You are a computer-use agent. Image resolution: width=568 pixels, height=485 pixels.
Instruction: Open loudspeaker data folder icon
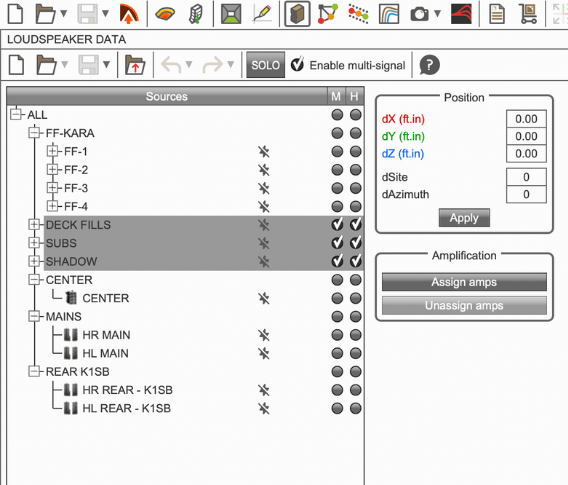(x=46, y=65)
